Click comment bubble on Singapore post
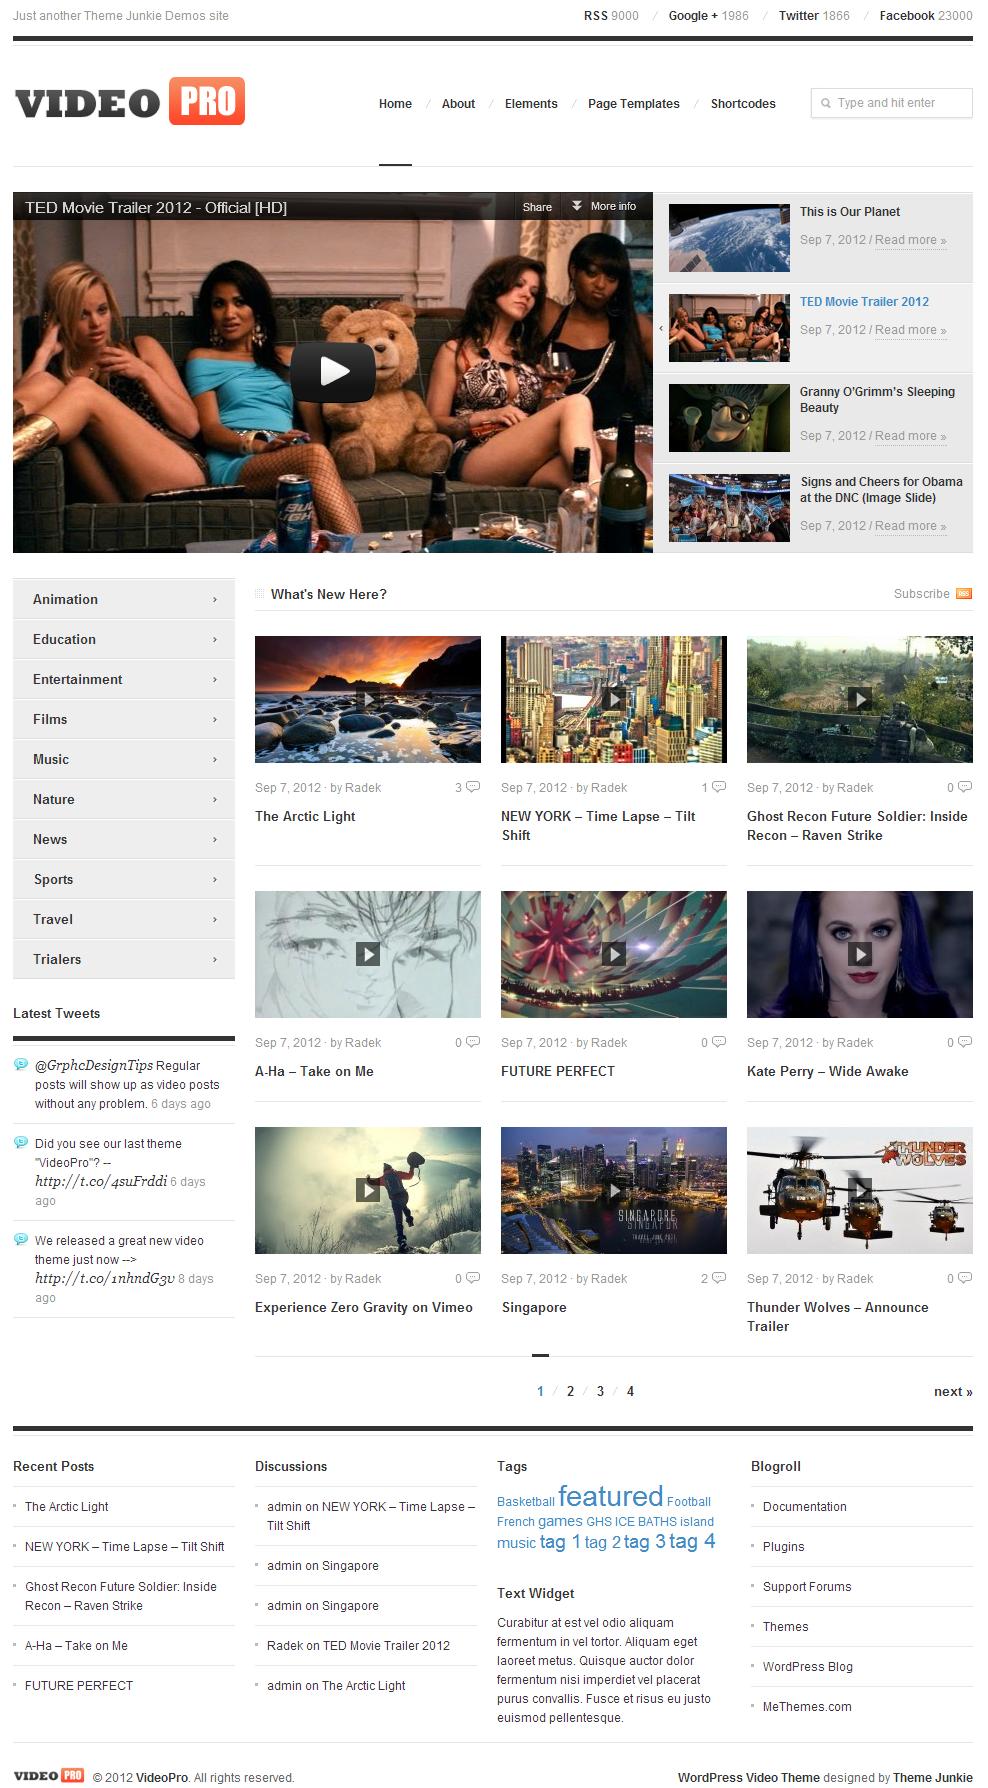988x1788 pixels. click(719, 1278)
